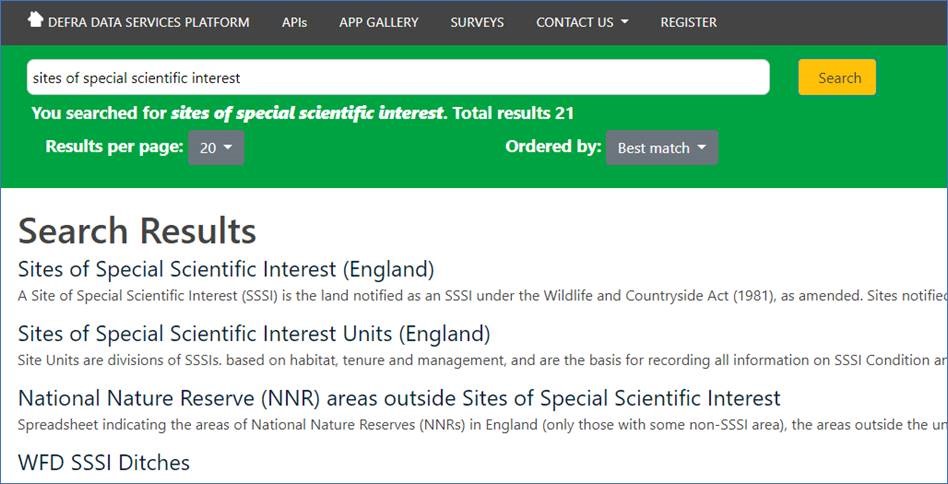Open the App Gallery page
Viewport: 948px width, 484px height.
pyautogui.click(x=378, y=22)
